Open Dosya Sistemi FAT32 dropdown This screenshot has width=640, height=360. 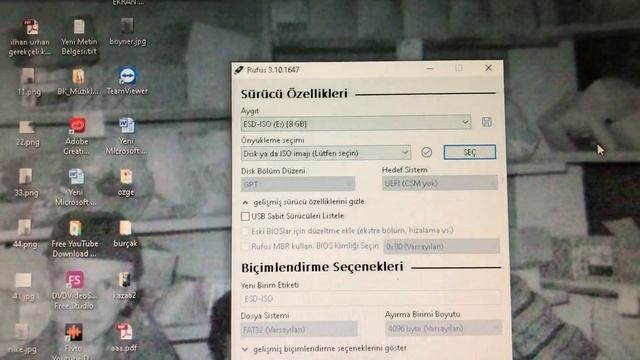point(299,329)
